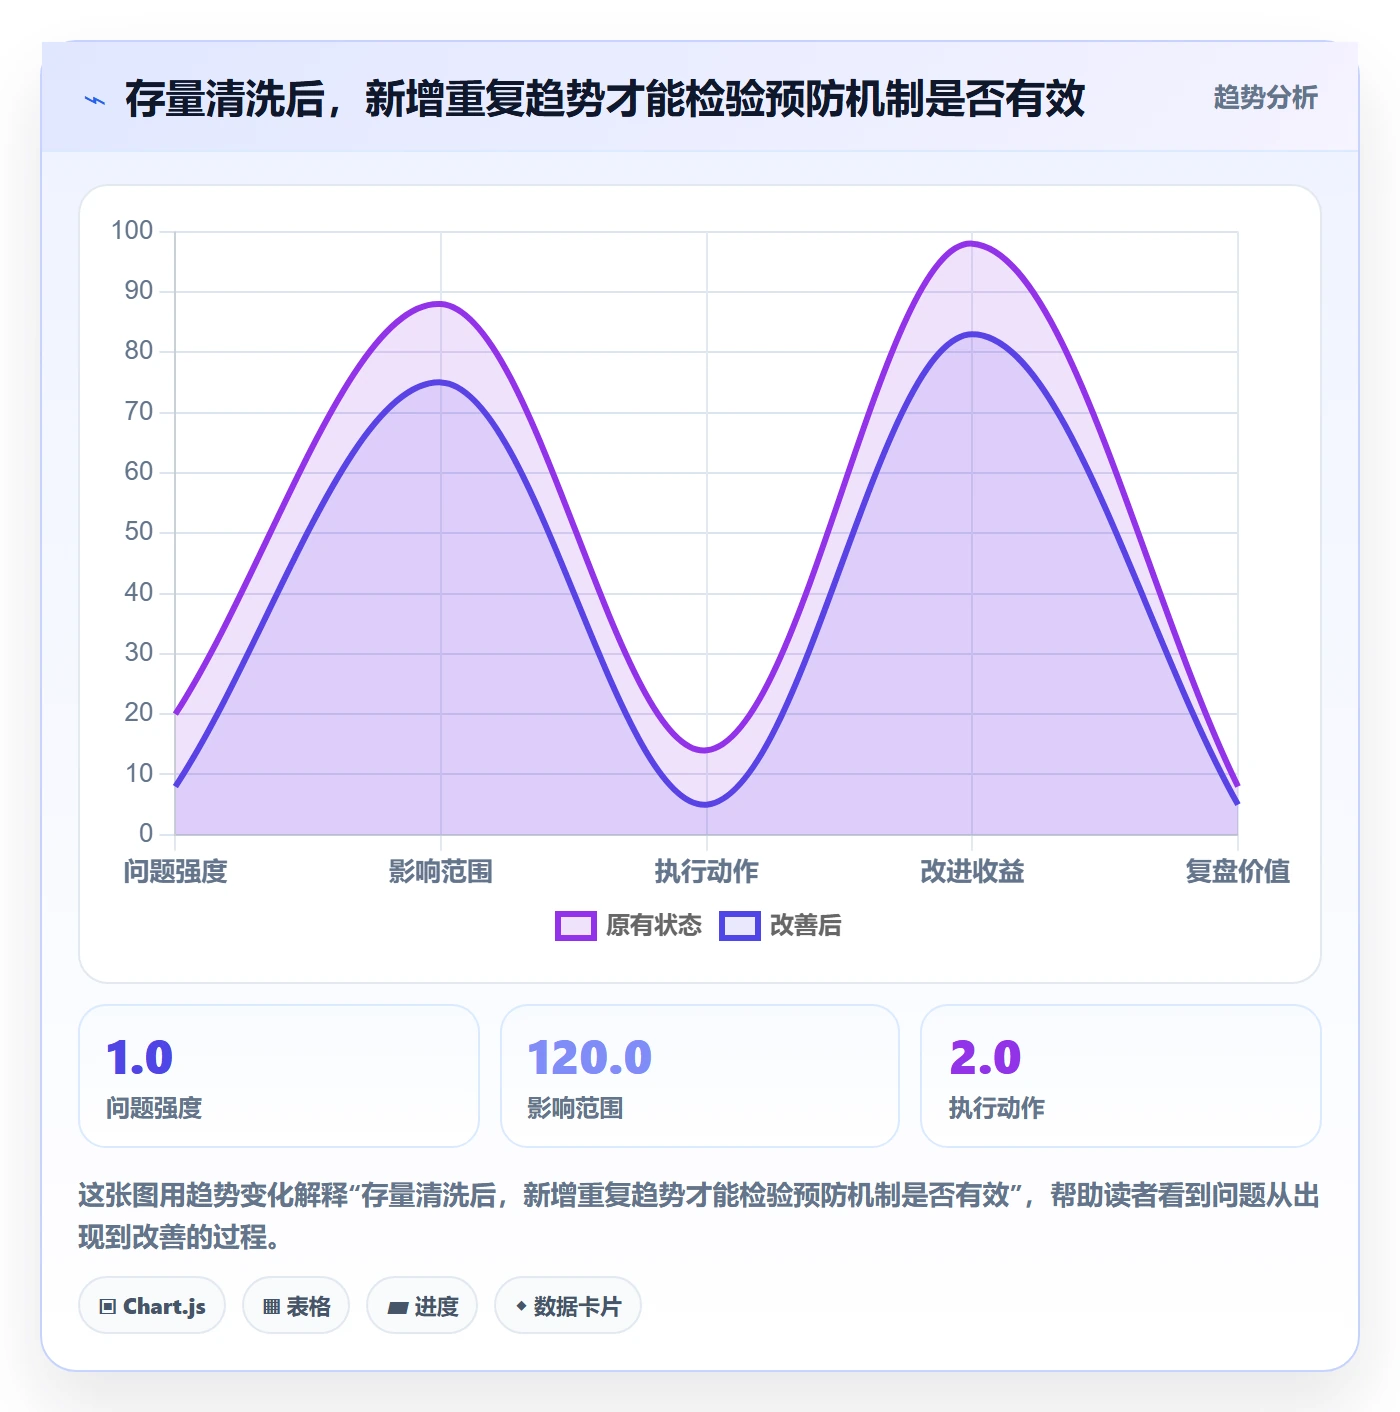Click the 数据卡片 tag

(568, 1306)
